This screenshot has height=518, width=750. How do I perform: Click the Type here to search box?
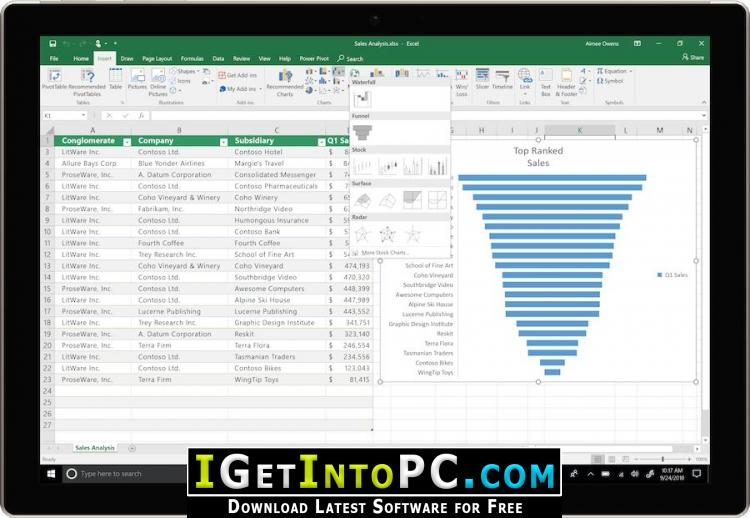(124, 474)
